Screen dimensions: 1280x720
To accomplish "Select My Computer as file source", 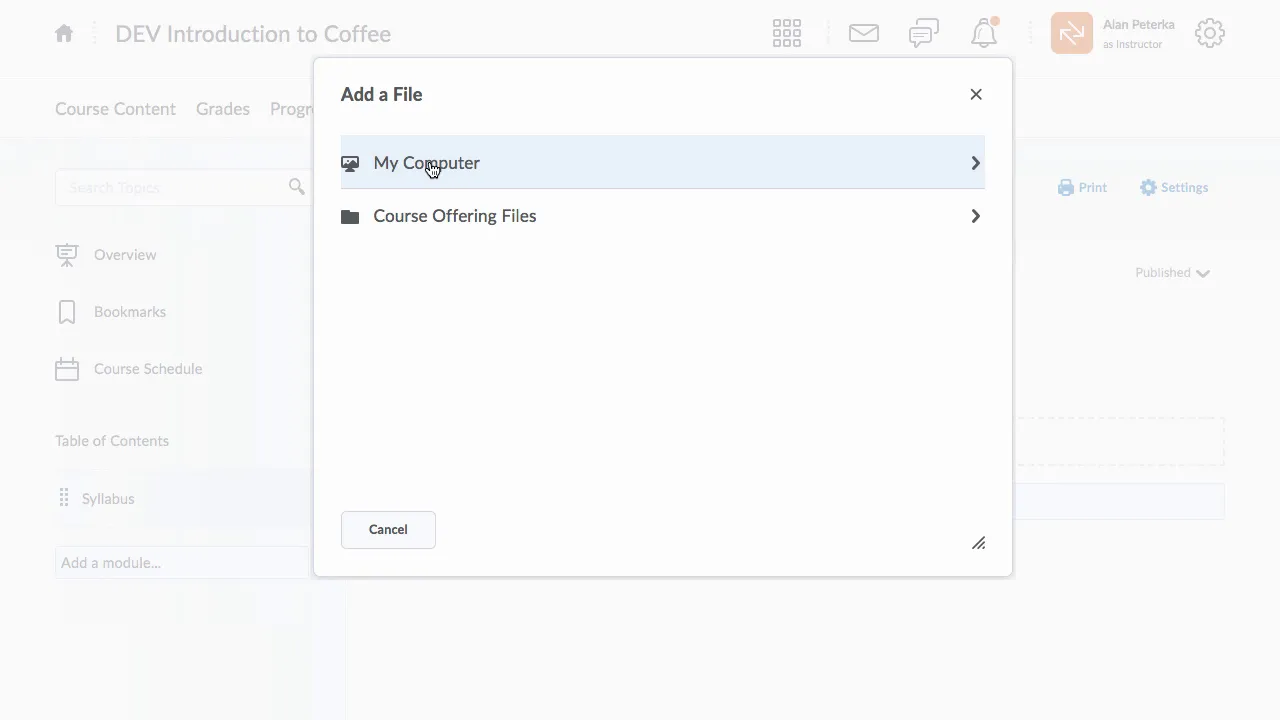I will tap(663, 163).
